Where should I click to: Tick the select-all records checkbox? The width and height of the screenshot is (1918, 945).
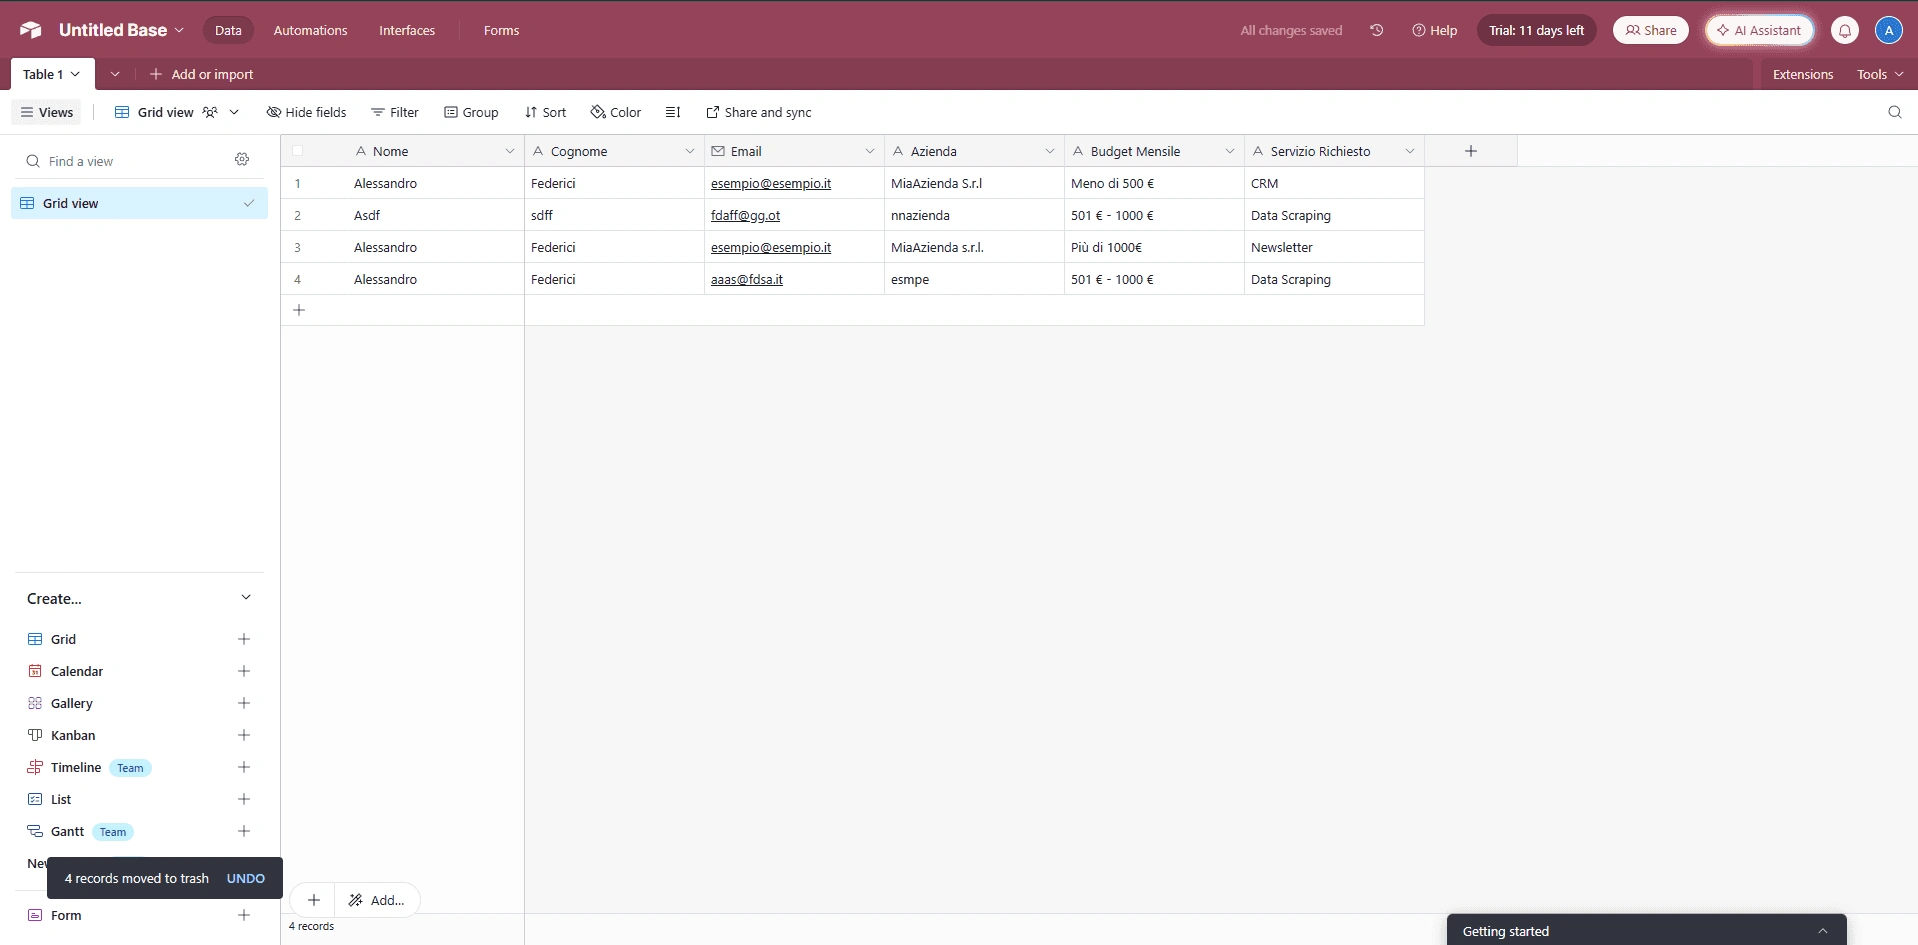pos(298,151)
